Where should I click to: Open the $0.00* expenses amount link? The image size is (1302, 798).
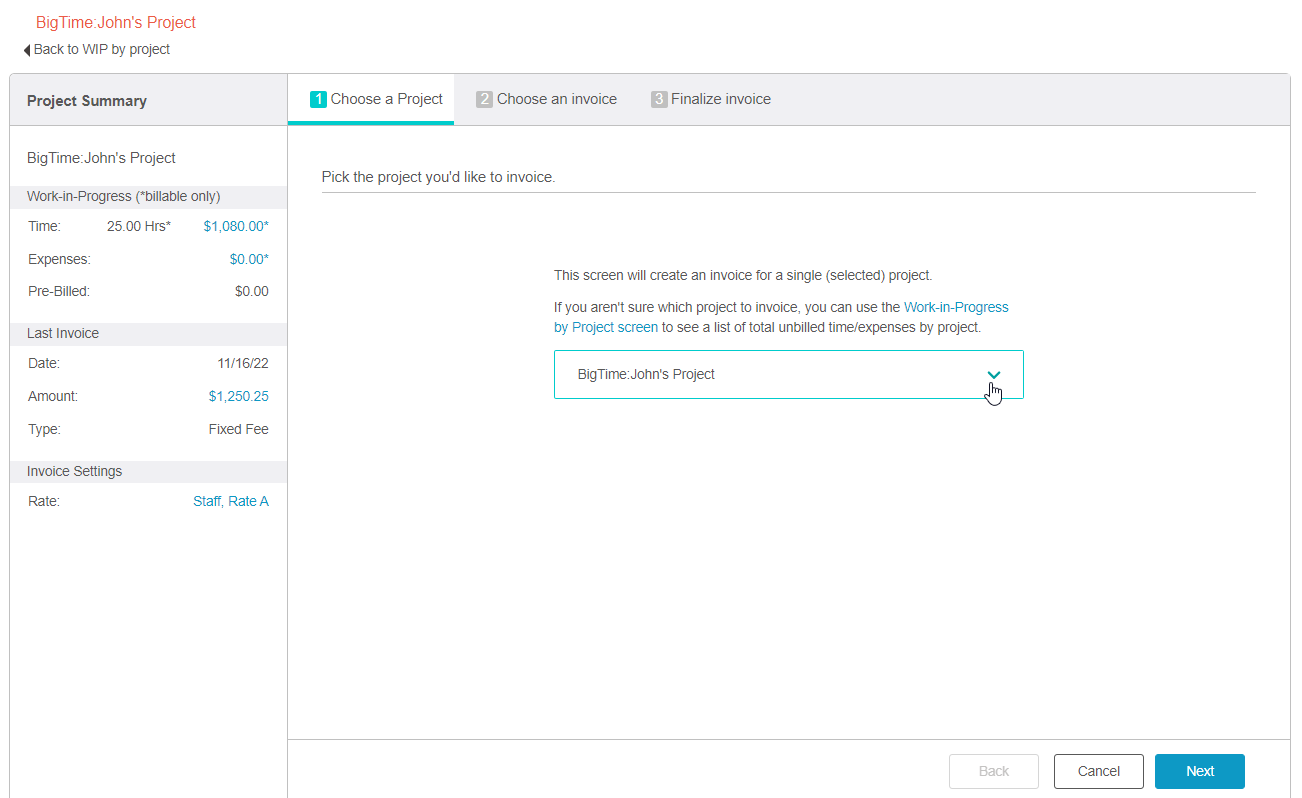pyautogui.click(x=249, y=259)
